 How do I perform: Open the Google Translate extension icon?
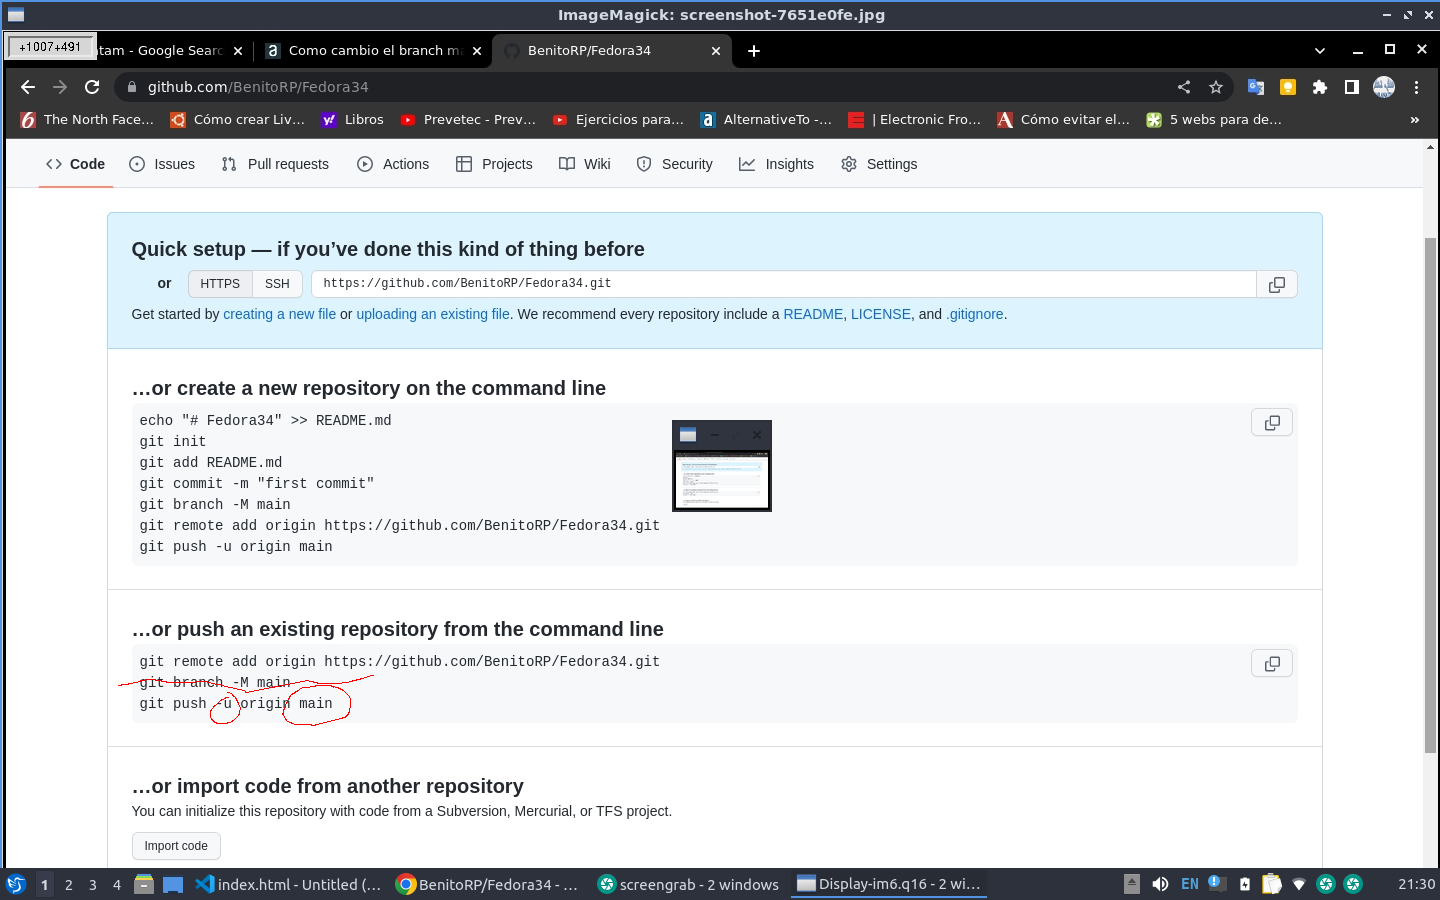pyautogui.click(x=1256, y=87)
